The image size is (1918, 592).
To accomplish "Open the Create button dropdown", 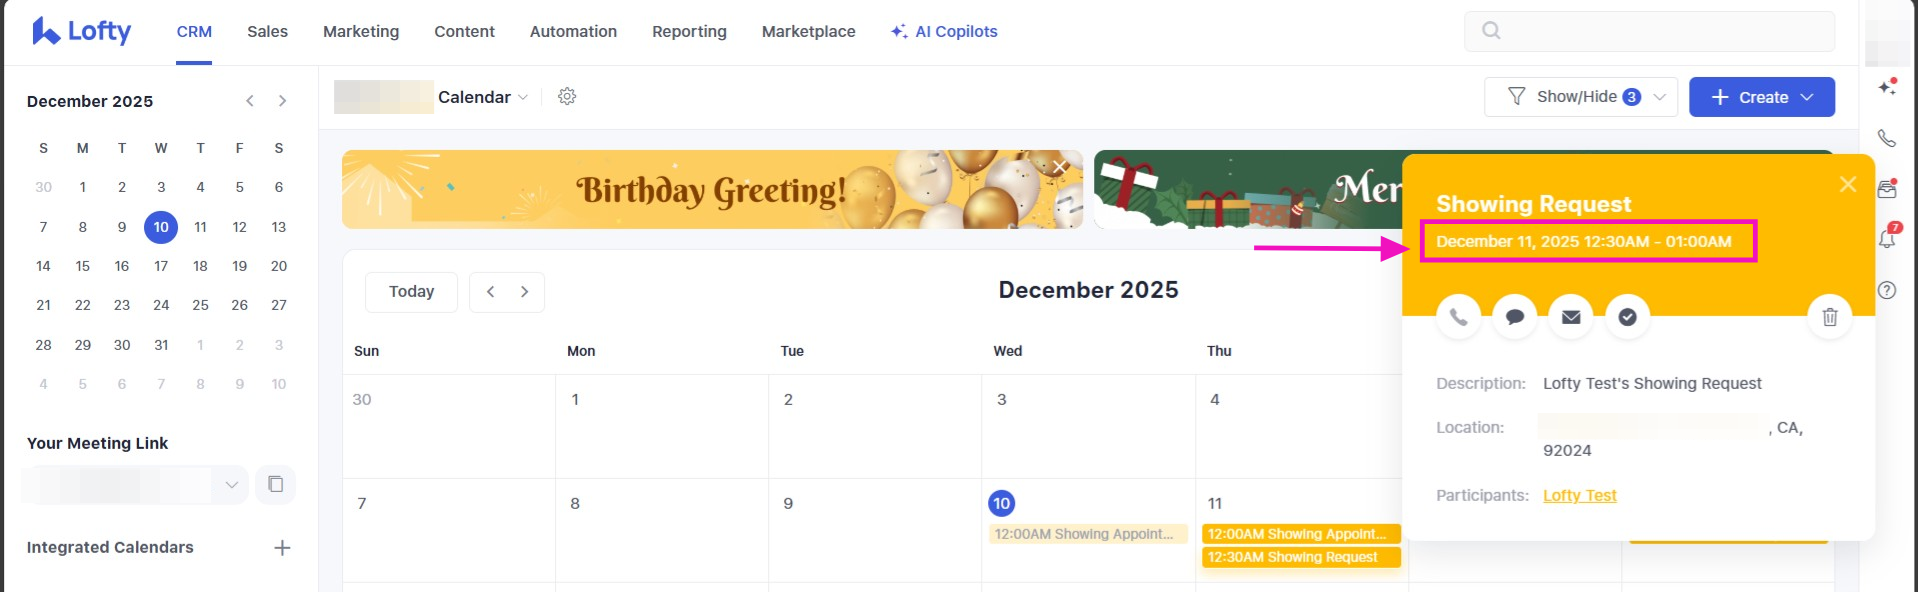I will point(1761,97).
